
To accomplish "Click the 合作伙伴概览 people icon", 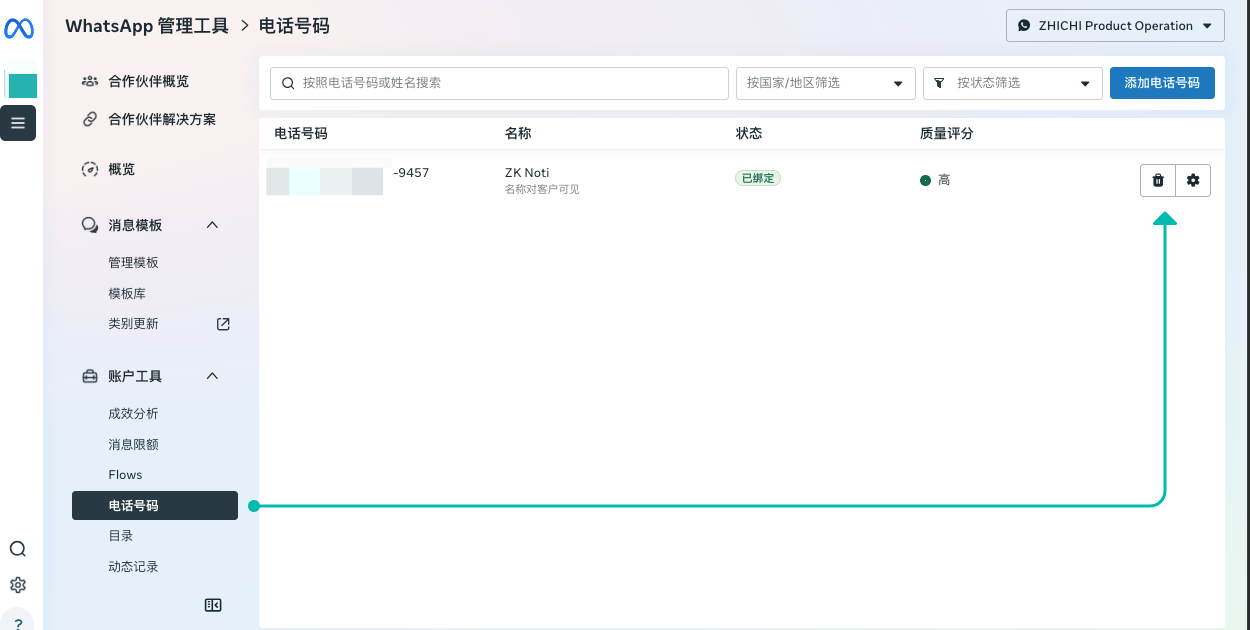I will tap(90, 81).
